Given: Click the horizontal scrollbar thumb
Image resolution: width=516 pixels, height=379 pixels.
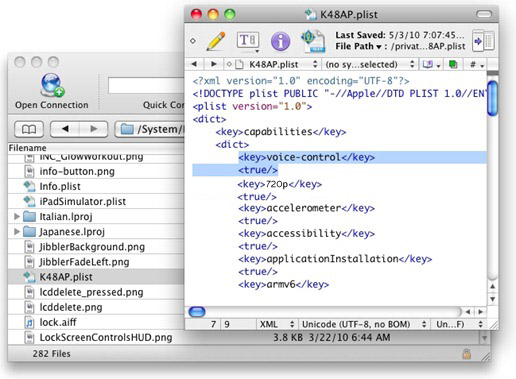Looking at the screenshot, I should coord(197,312).
